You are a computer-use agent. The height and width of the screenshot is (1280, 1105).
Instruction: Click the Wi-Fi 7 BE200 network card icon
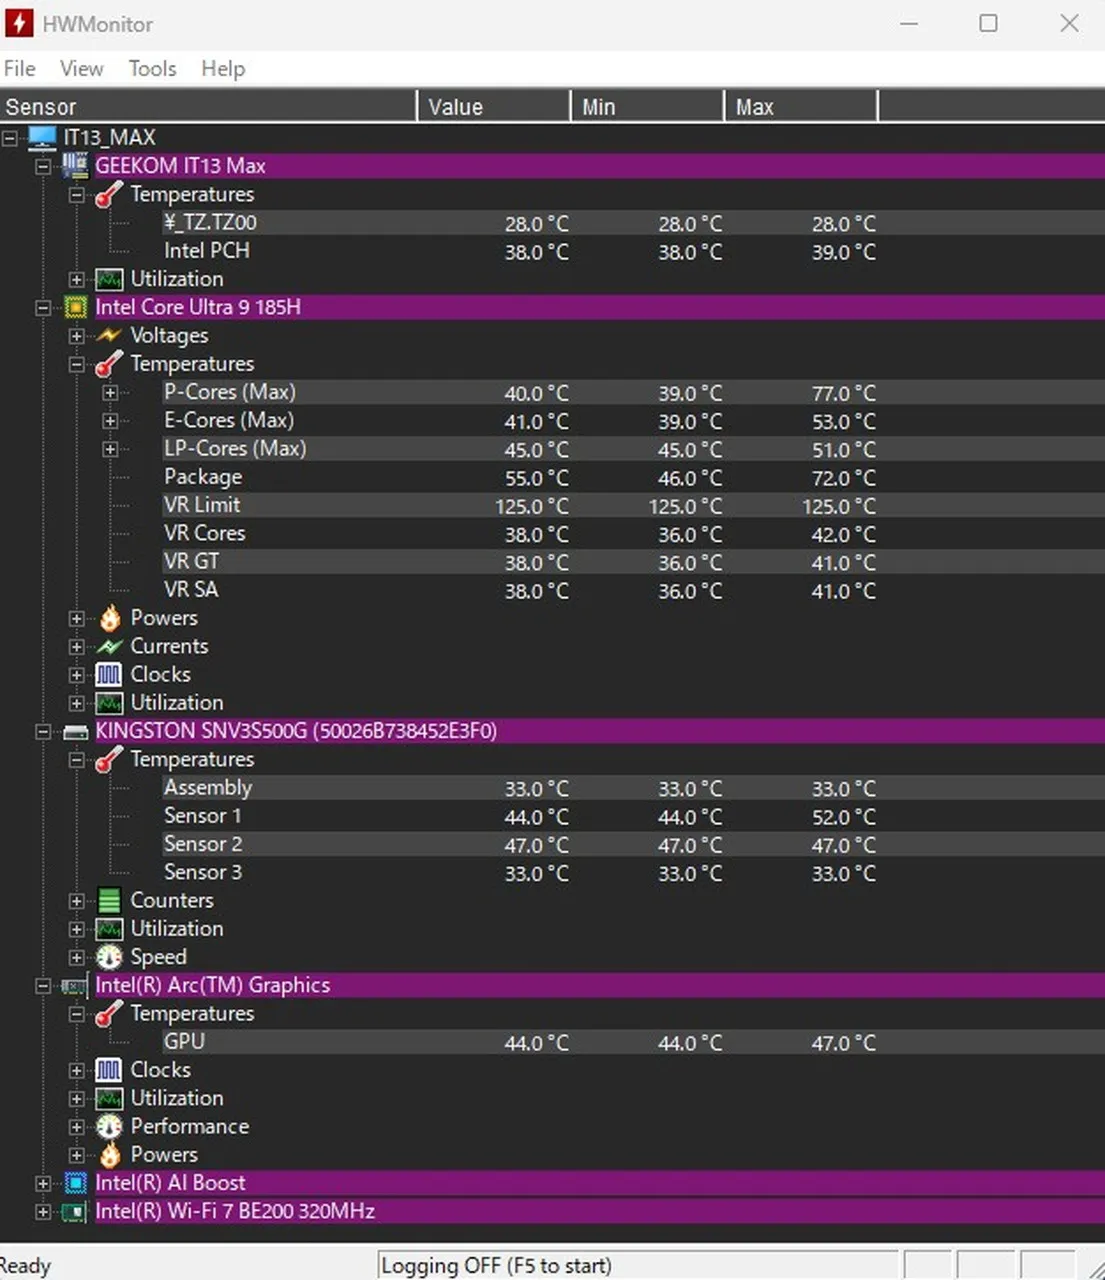coord(75,1212)
